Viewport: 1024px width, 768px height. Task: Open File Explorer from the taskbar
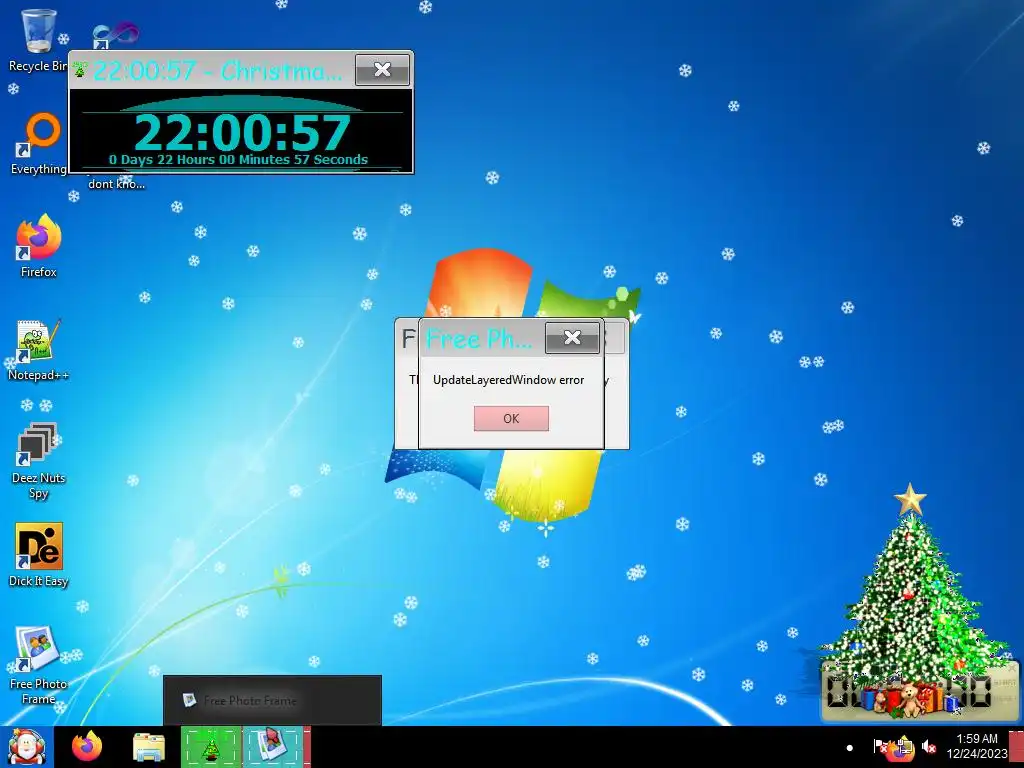149,747
